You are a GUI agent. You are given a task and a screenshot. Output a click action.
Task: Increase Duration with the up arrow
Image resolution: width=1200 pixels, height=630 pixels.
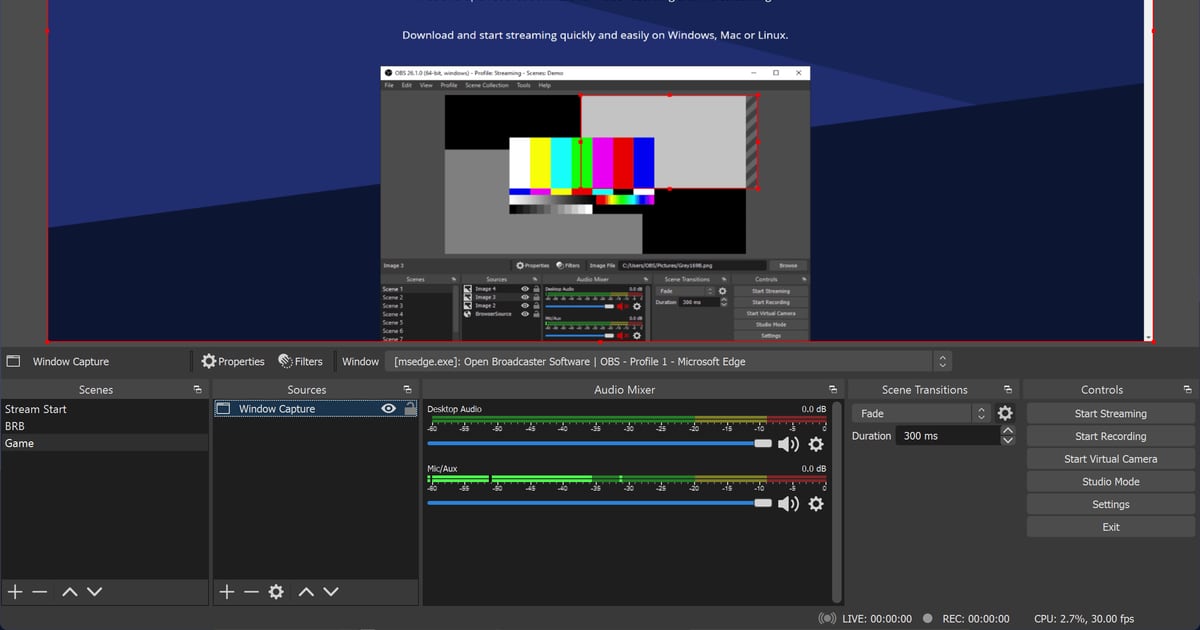coord(1007,431)
